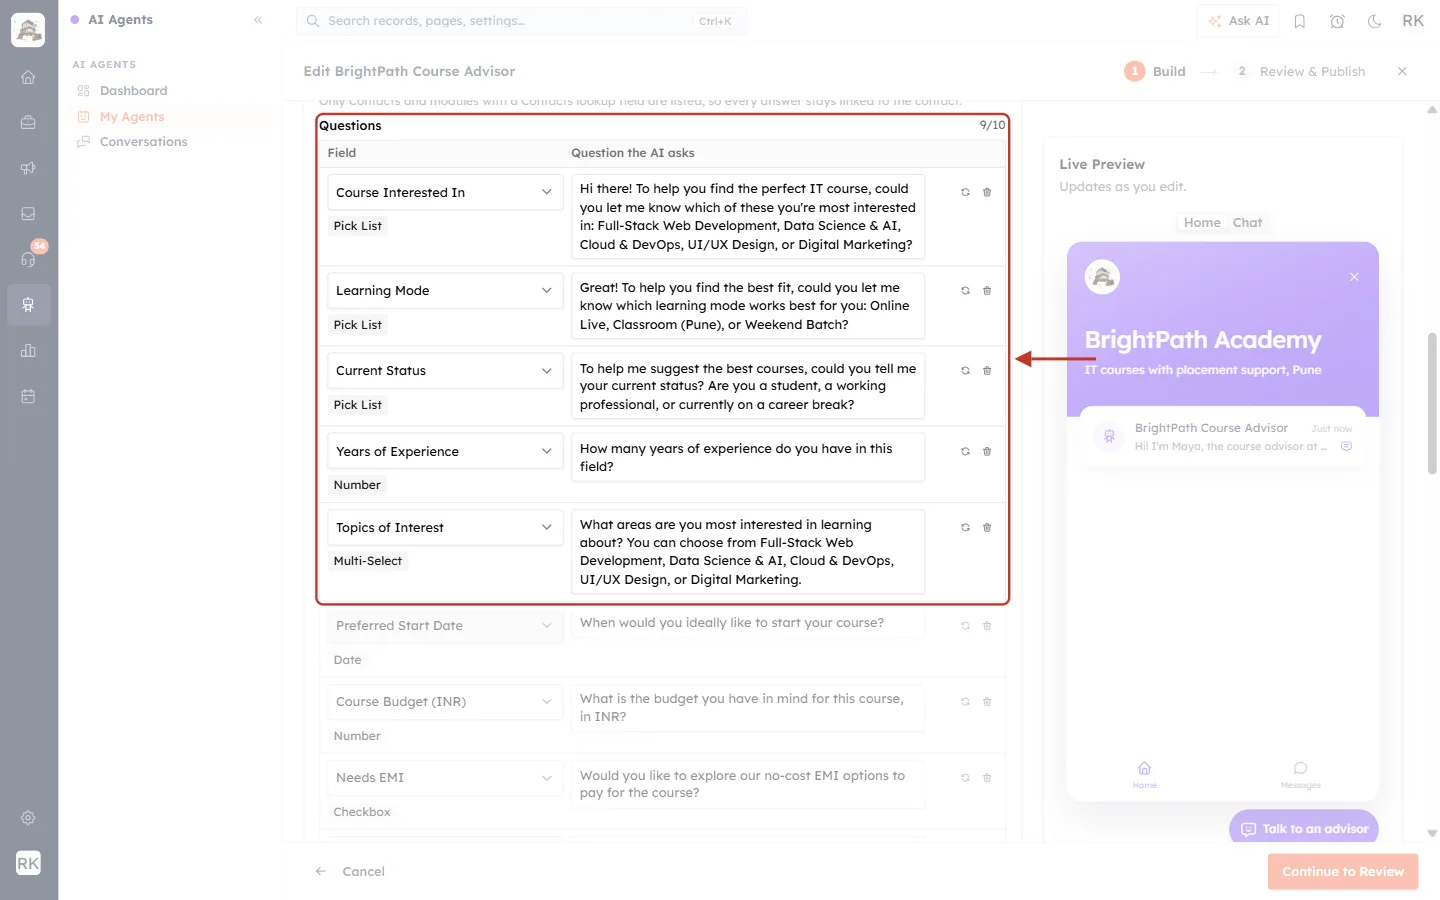Screen dimensions: 1440x900
Task: Open the bookmark icon in top bar
Action: [1300, 21]
